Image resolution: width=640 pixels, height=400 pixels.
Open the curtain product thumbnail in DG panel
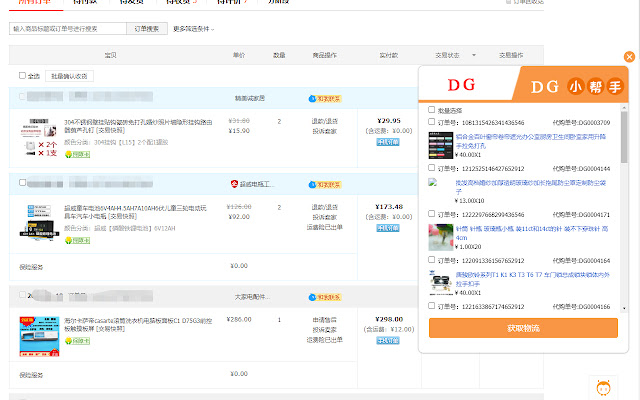(440, 145)
